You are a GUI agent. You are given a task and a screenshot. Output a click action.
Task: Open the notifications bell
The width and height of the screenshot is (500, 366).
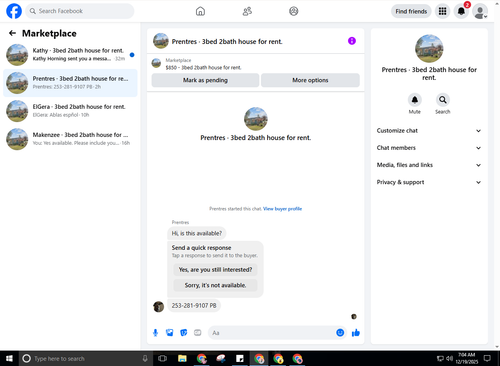click(x=461, y=11)
